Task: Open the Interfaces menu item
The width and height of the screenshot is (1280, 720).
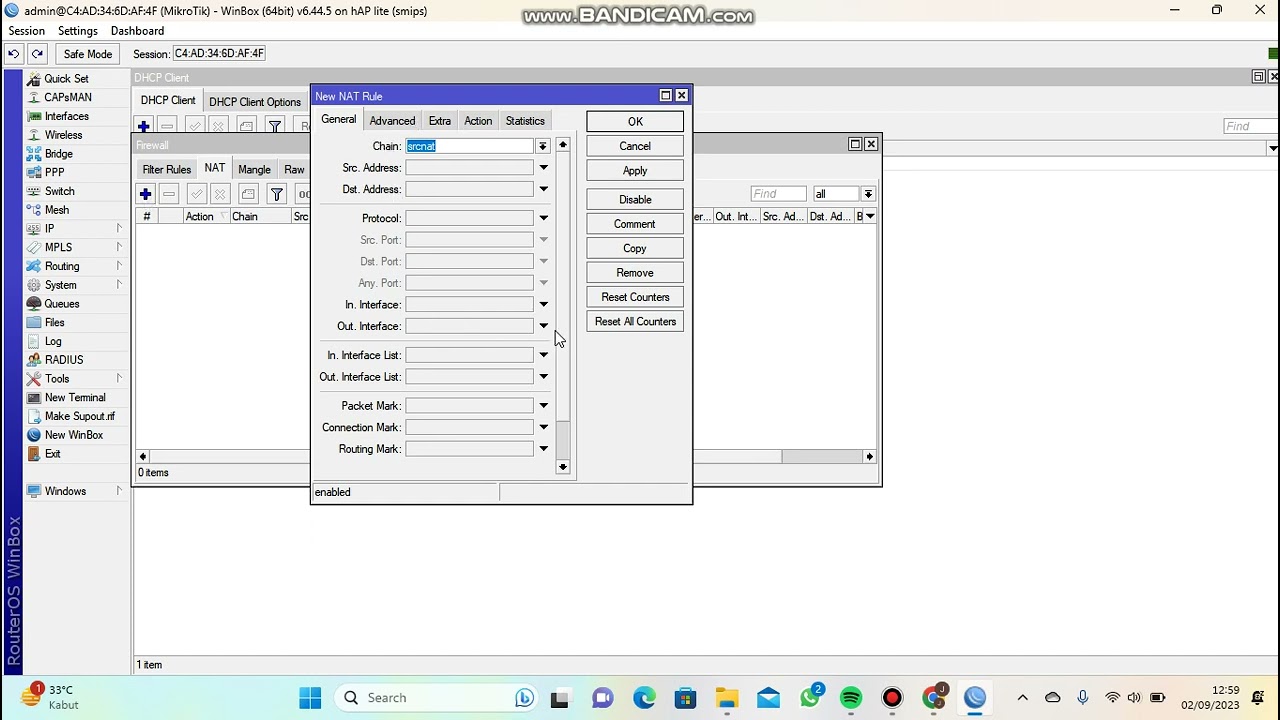Action: 66,116
